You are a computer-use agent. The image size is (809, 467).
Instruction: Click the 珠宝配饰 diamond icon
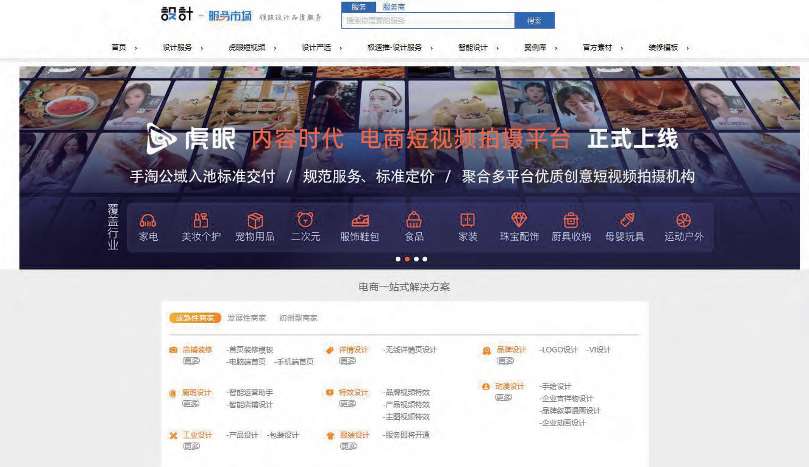coord(518,220)
